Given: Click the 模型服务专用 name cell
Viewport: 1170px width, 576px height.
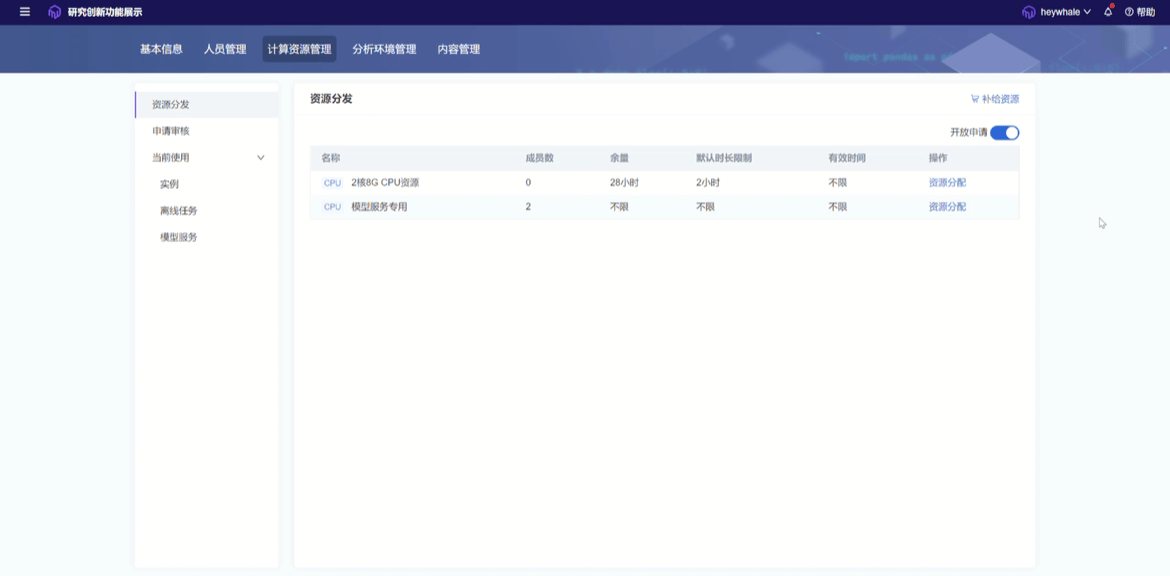Looking at the screenshot, I should 380,207.
